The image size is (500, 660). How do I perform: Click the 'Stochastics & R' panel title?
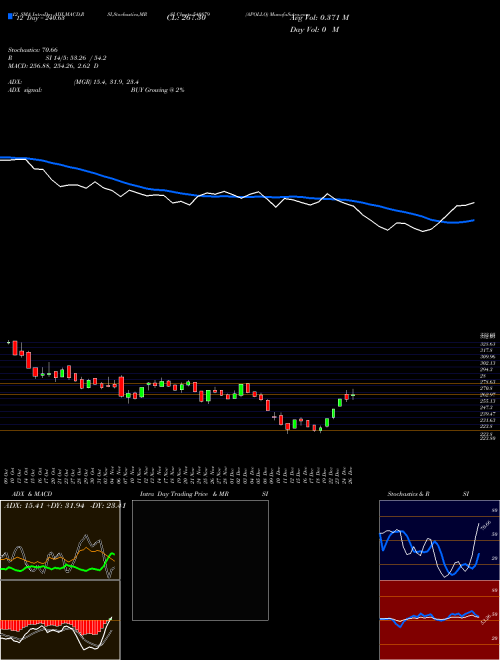(409, 494)
